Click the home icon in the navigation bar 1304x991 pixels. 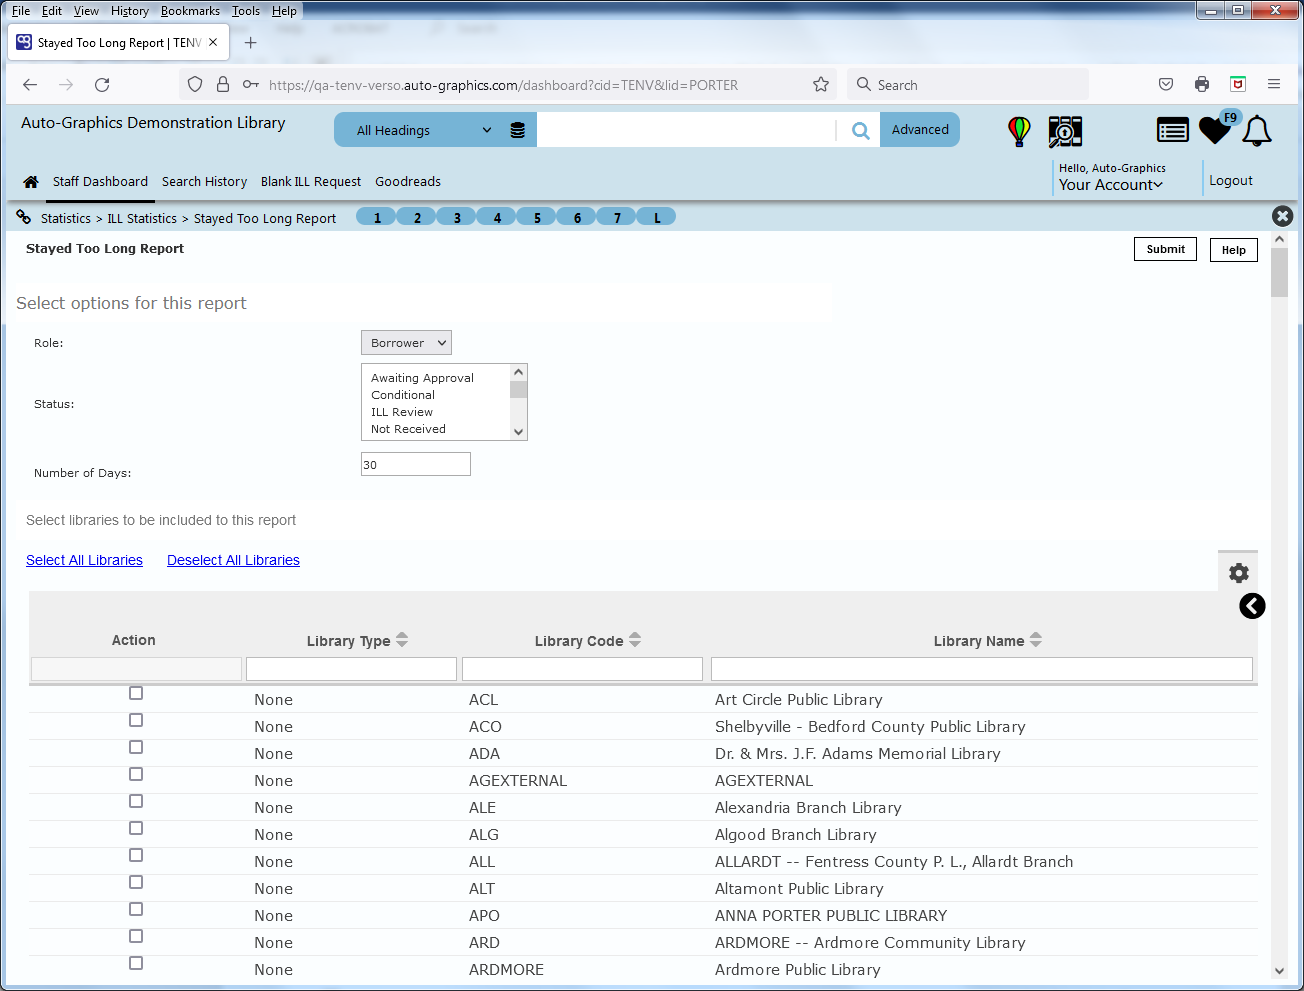[x=31, y=182]
